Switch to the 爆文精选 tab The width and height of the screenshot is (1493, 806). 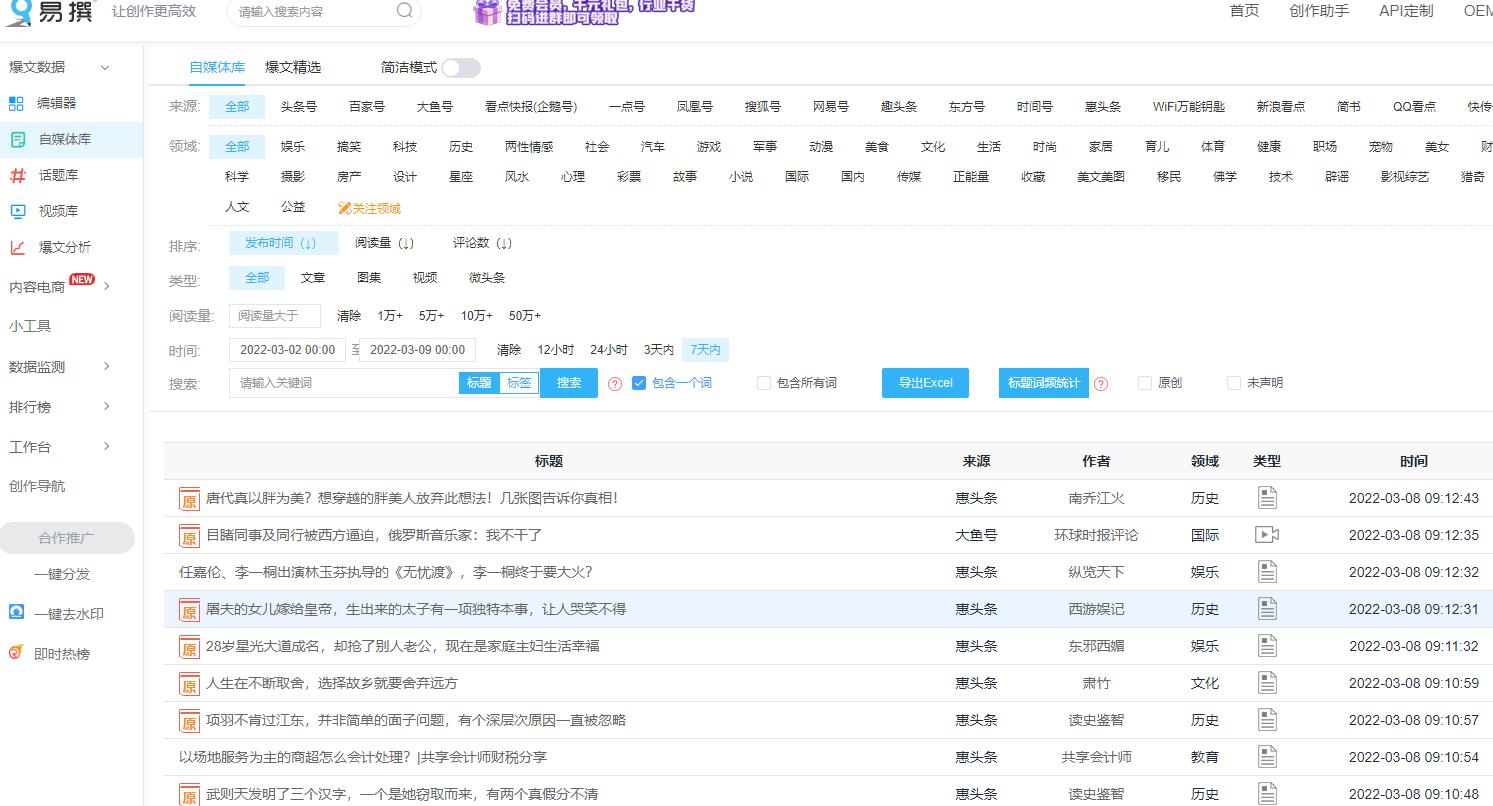pos(292,67)
